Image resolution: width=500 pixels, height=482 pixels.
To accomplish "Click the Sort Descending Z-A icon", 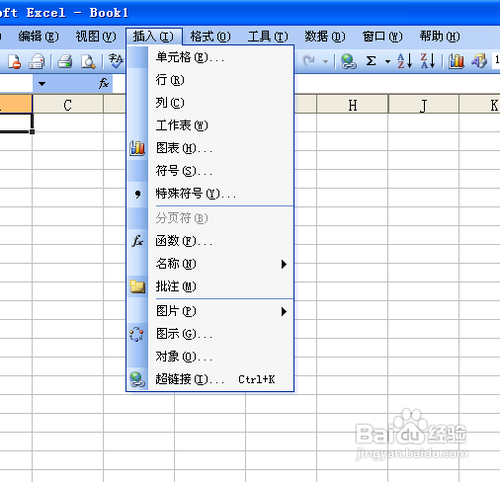I will pyautogui.click(x=428, y=61).
